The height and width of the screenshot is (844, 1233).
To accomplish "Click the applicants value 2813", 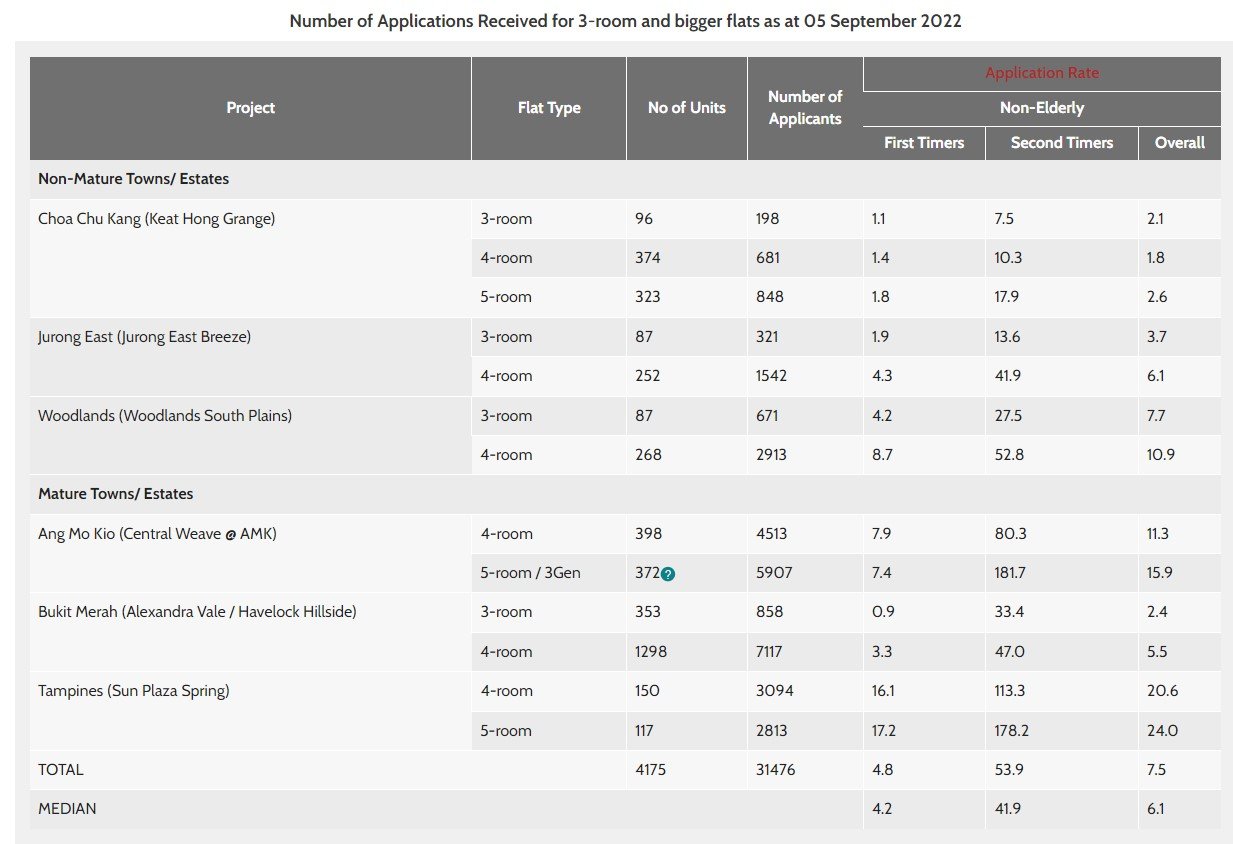I will click(771, 731).
